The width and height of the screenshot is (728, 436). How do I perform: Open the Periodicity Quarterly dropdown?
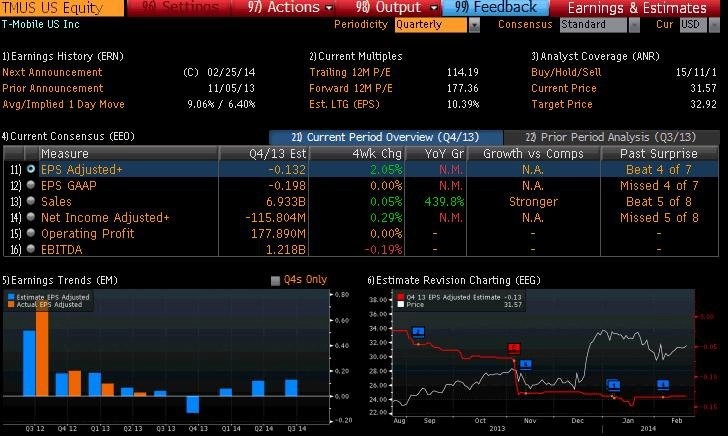pyautogui.click(x=431, y=25)
